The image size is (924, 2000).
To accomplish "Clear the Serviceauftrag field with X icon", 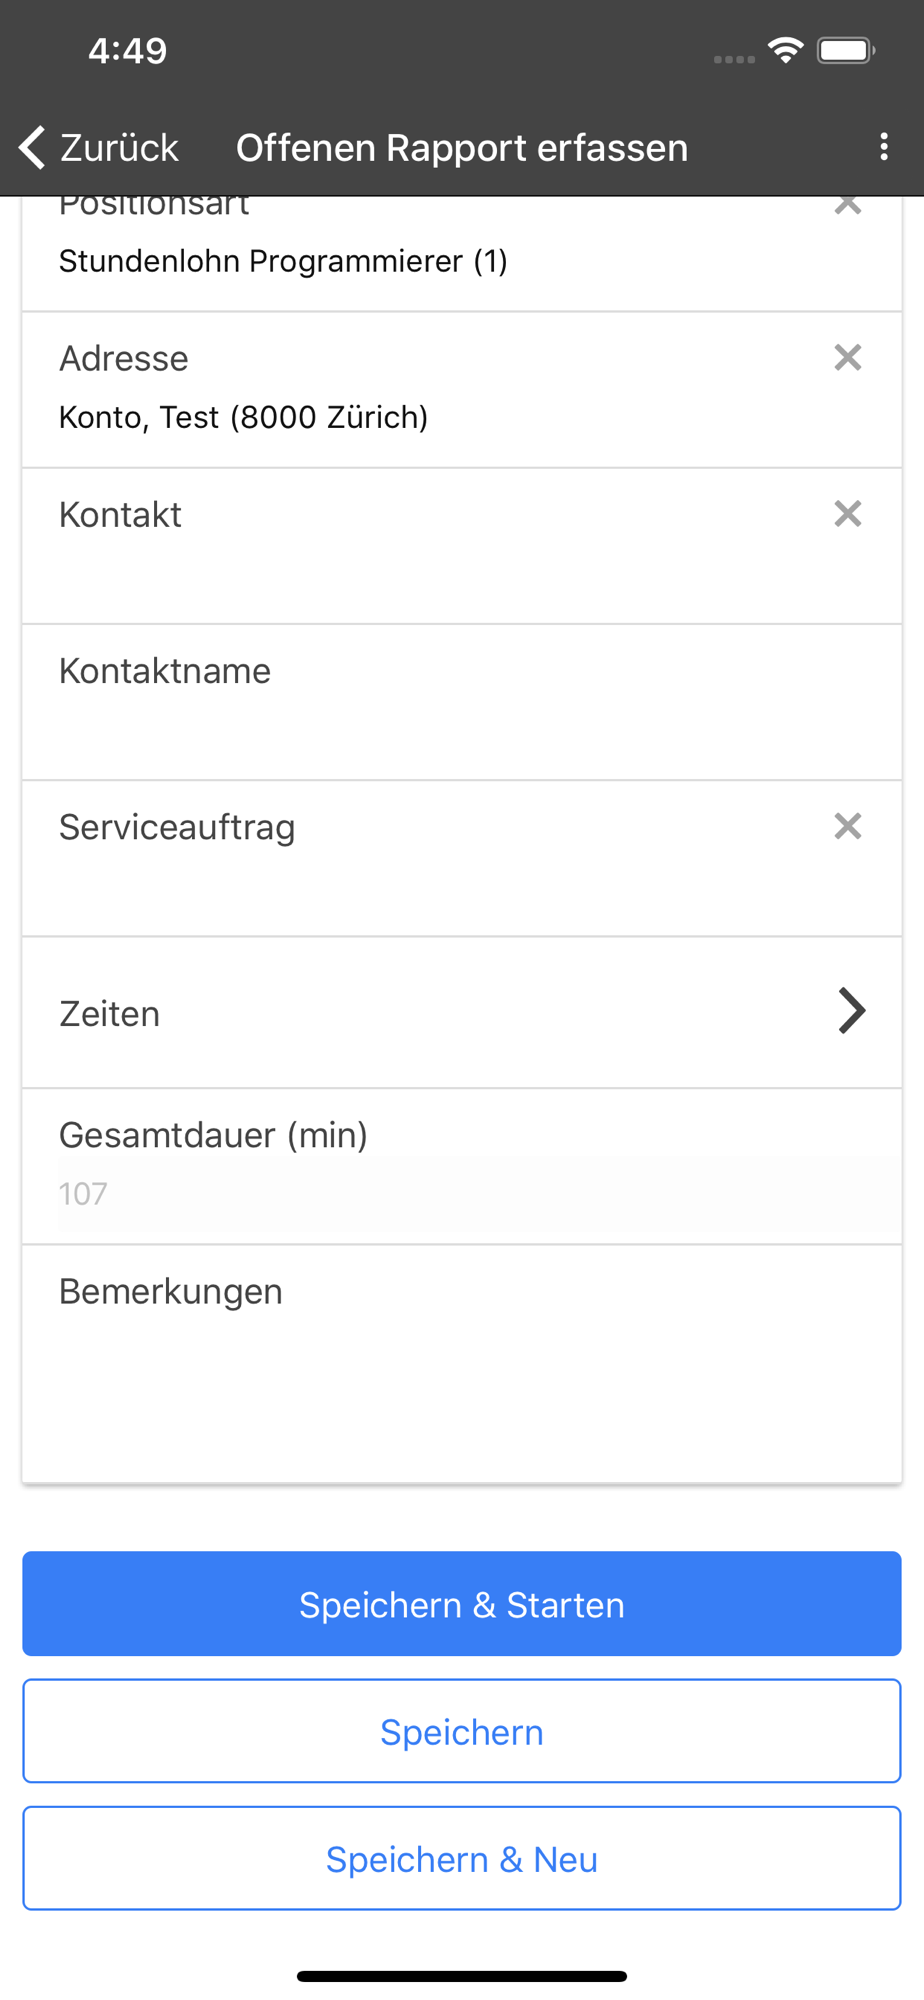I will click(847, 826).
